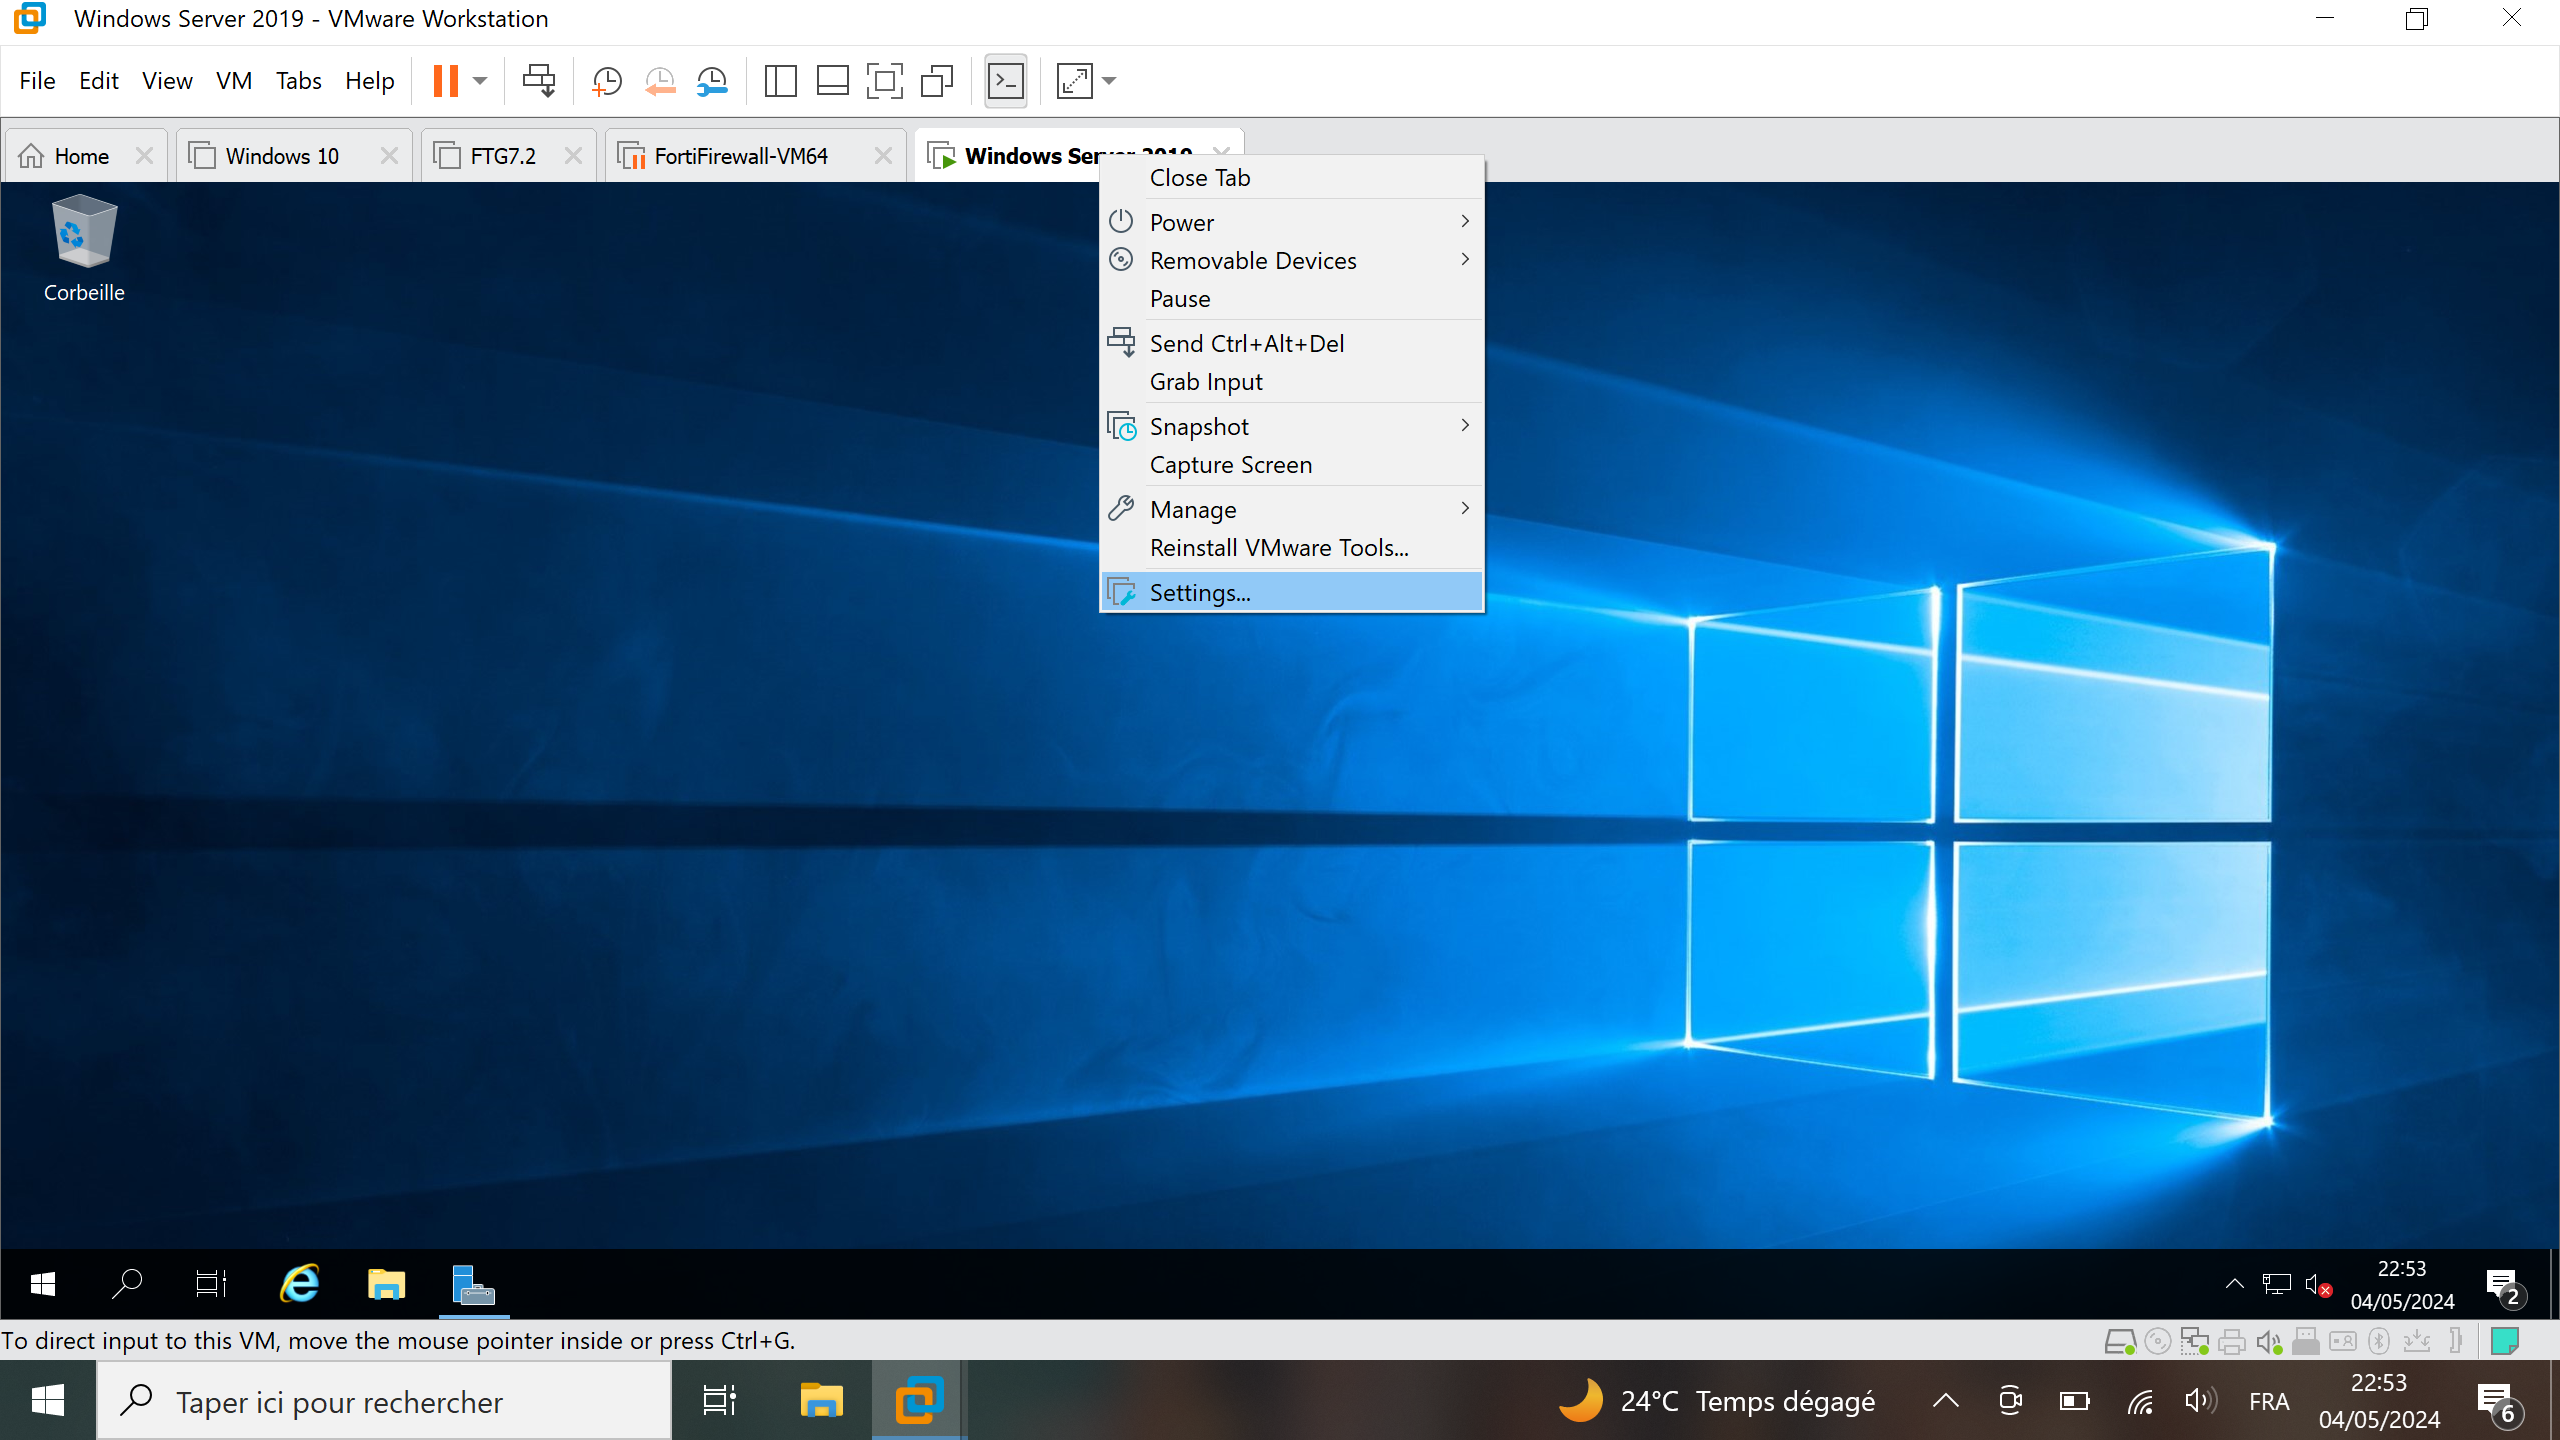Open the guest VM Start menu
This screenshot has width=2560, height=1440.
pos(43,1284)
